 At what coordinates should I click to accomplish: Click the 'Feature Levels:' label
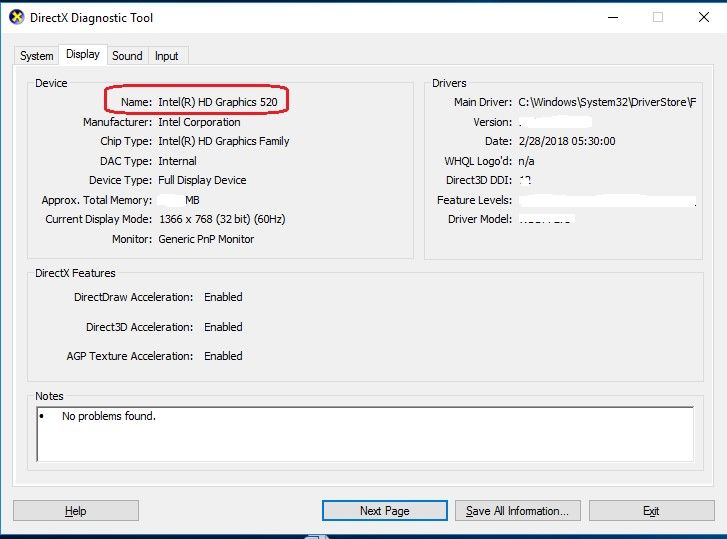(x=474, y=200)
